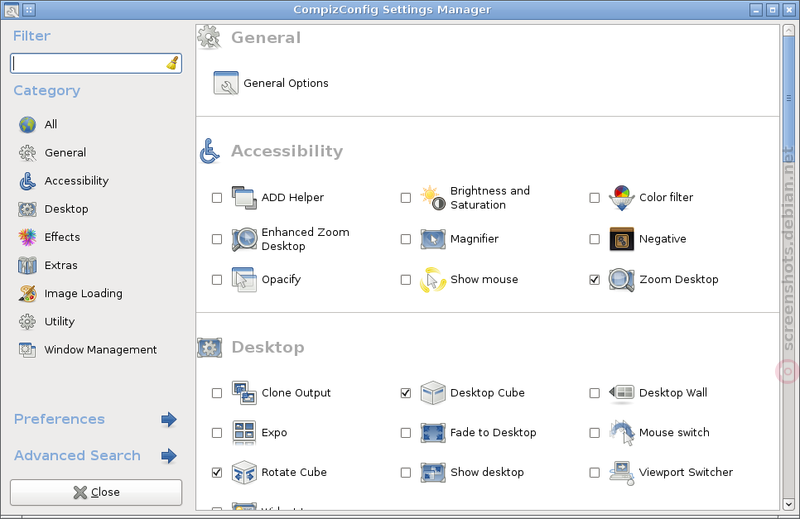The width and height of the screenshot is (800, 519).
Task: Disable the Desktop Cube checkbox
Action: [x=406, y=393]
